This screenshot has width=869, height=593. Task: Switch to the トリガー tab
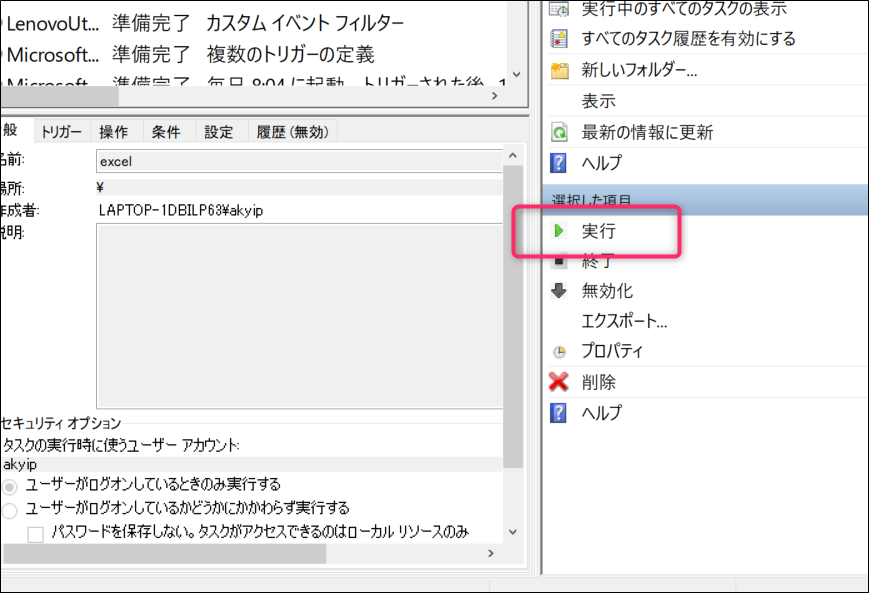(62, 130)
